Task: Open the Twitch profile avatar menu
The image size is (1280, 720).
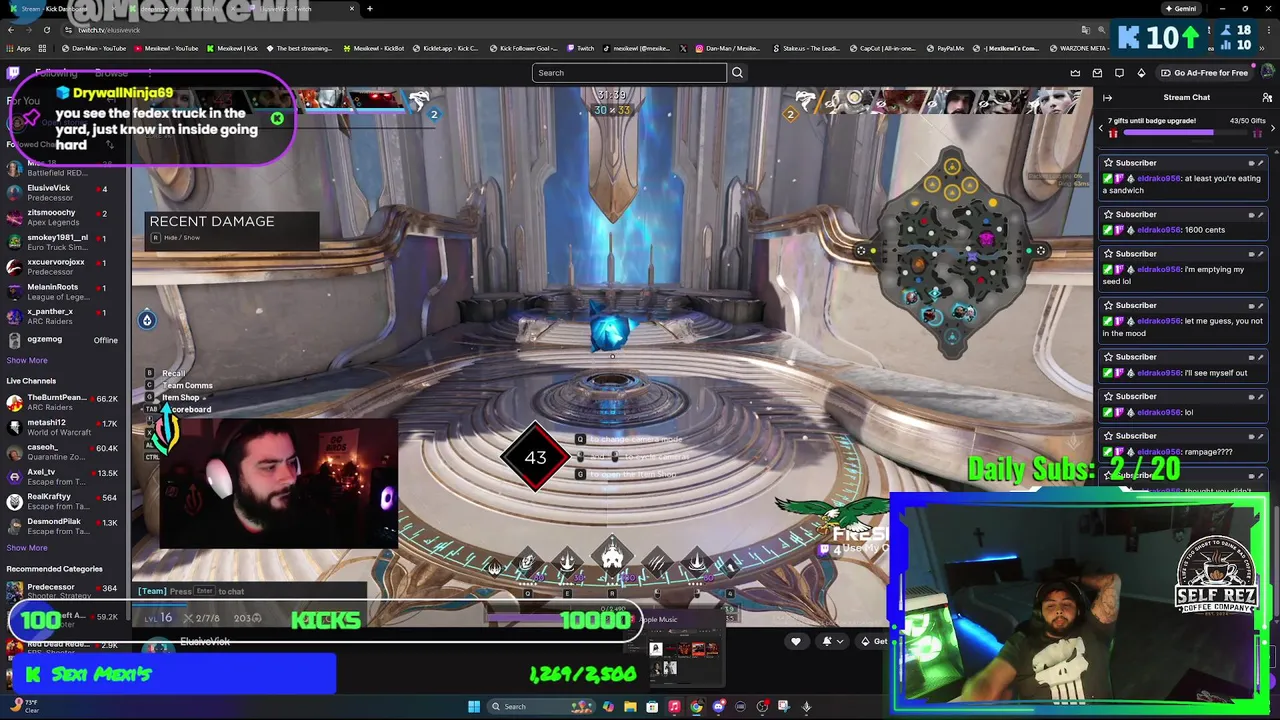Action: click(x=1266, y=73)
